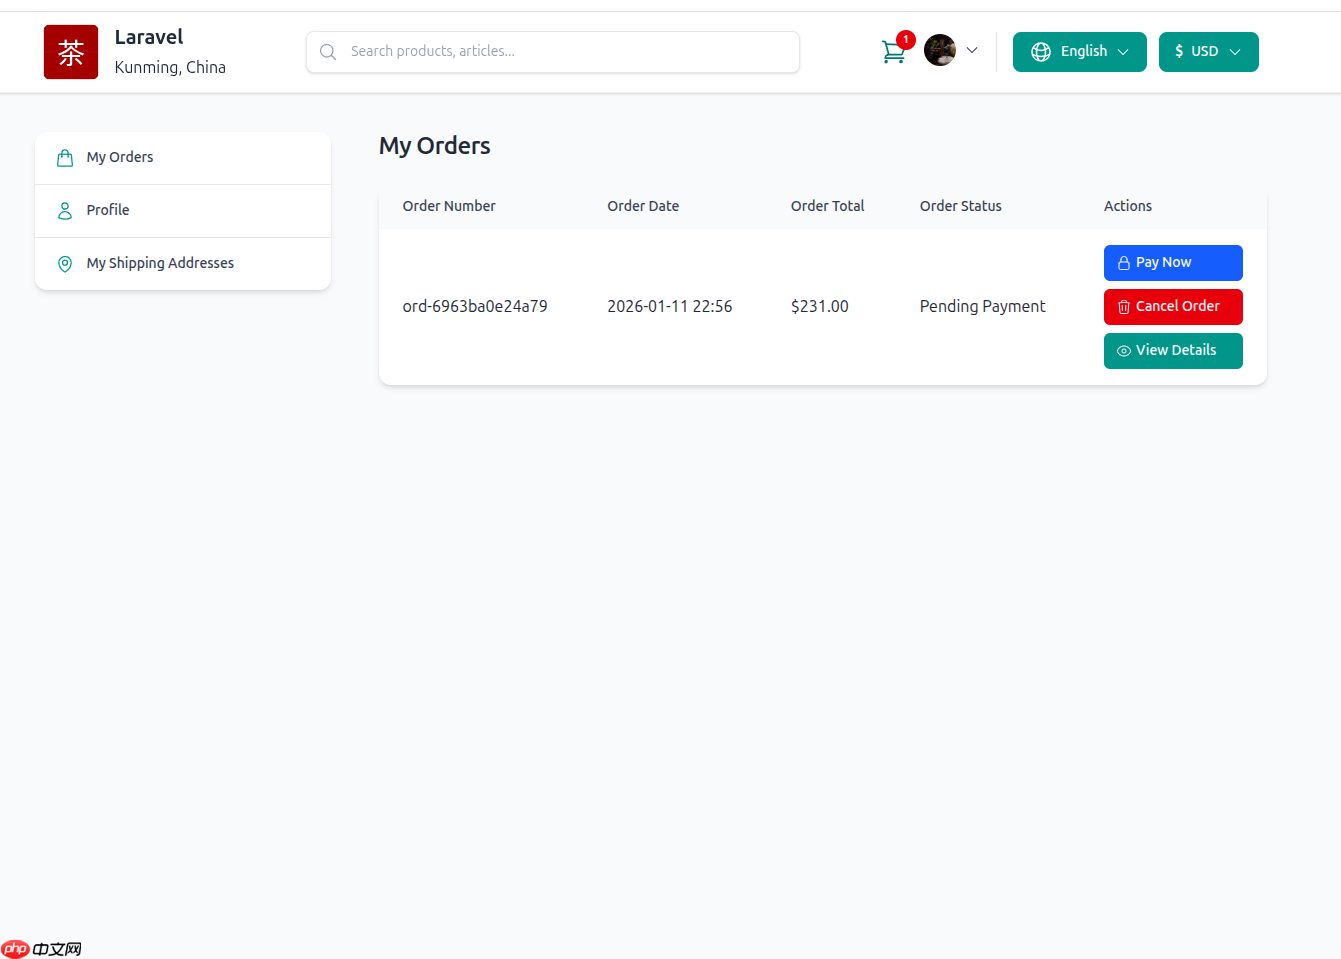
Task: Click the trash icon inside Cancel Order
Action: pos(1122,306)
